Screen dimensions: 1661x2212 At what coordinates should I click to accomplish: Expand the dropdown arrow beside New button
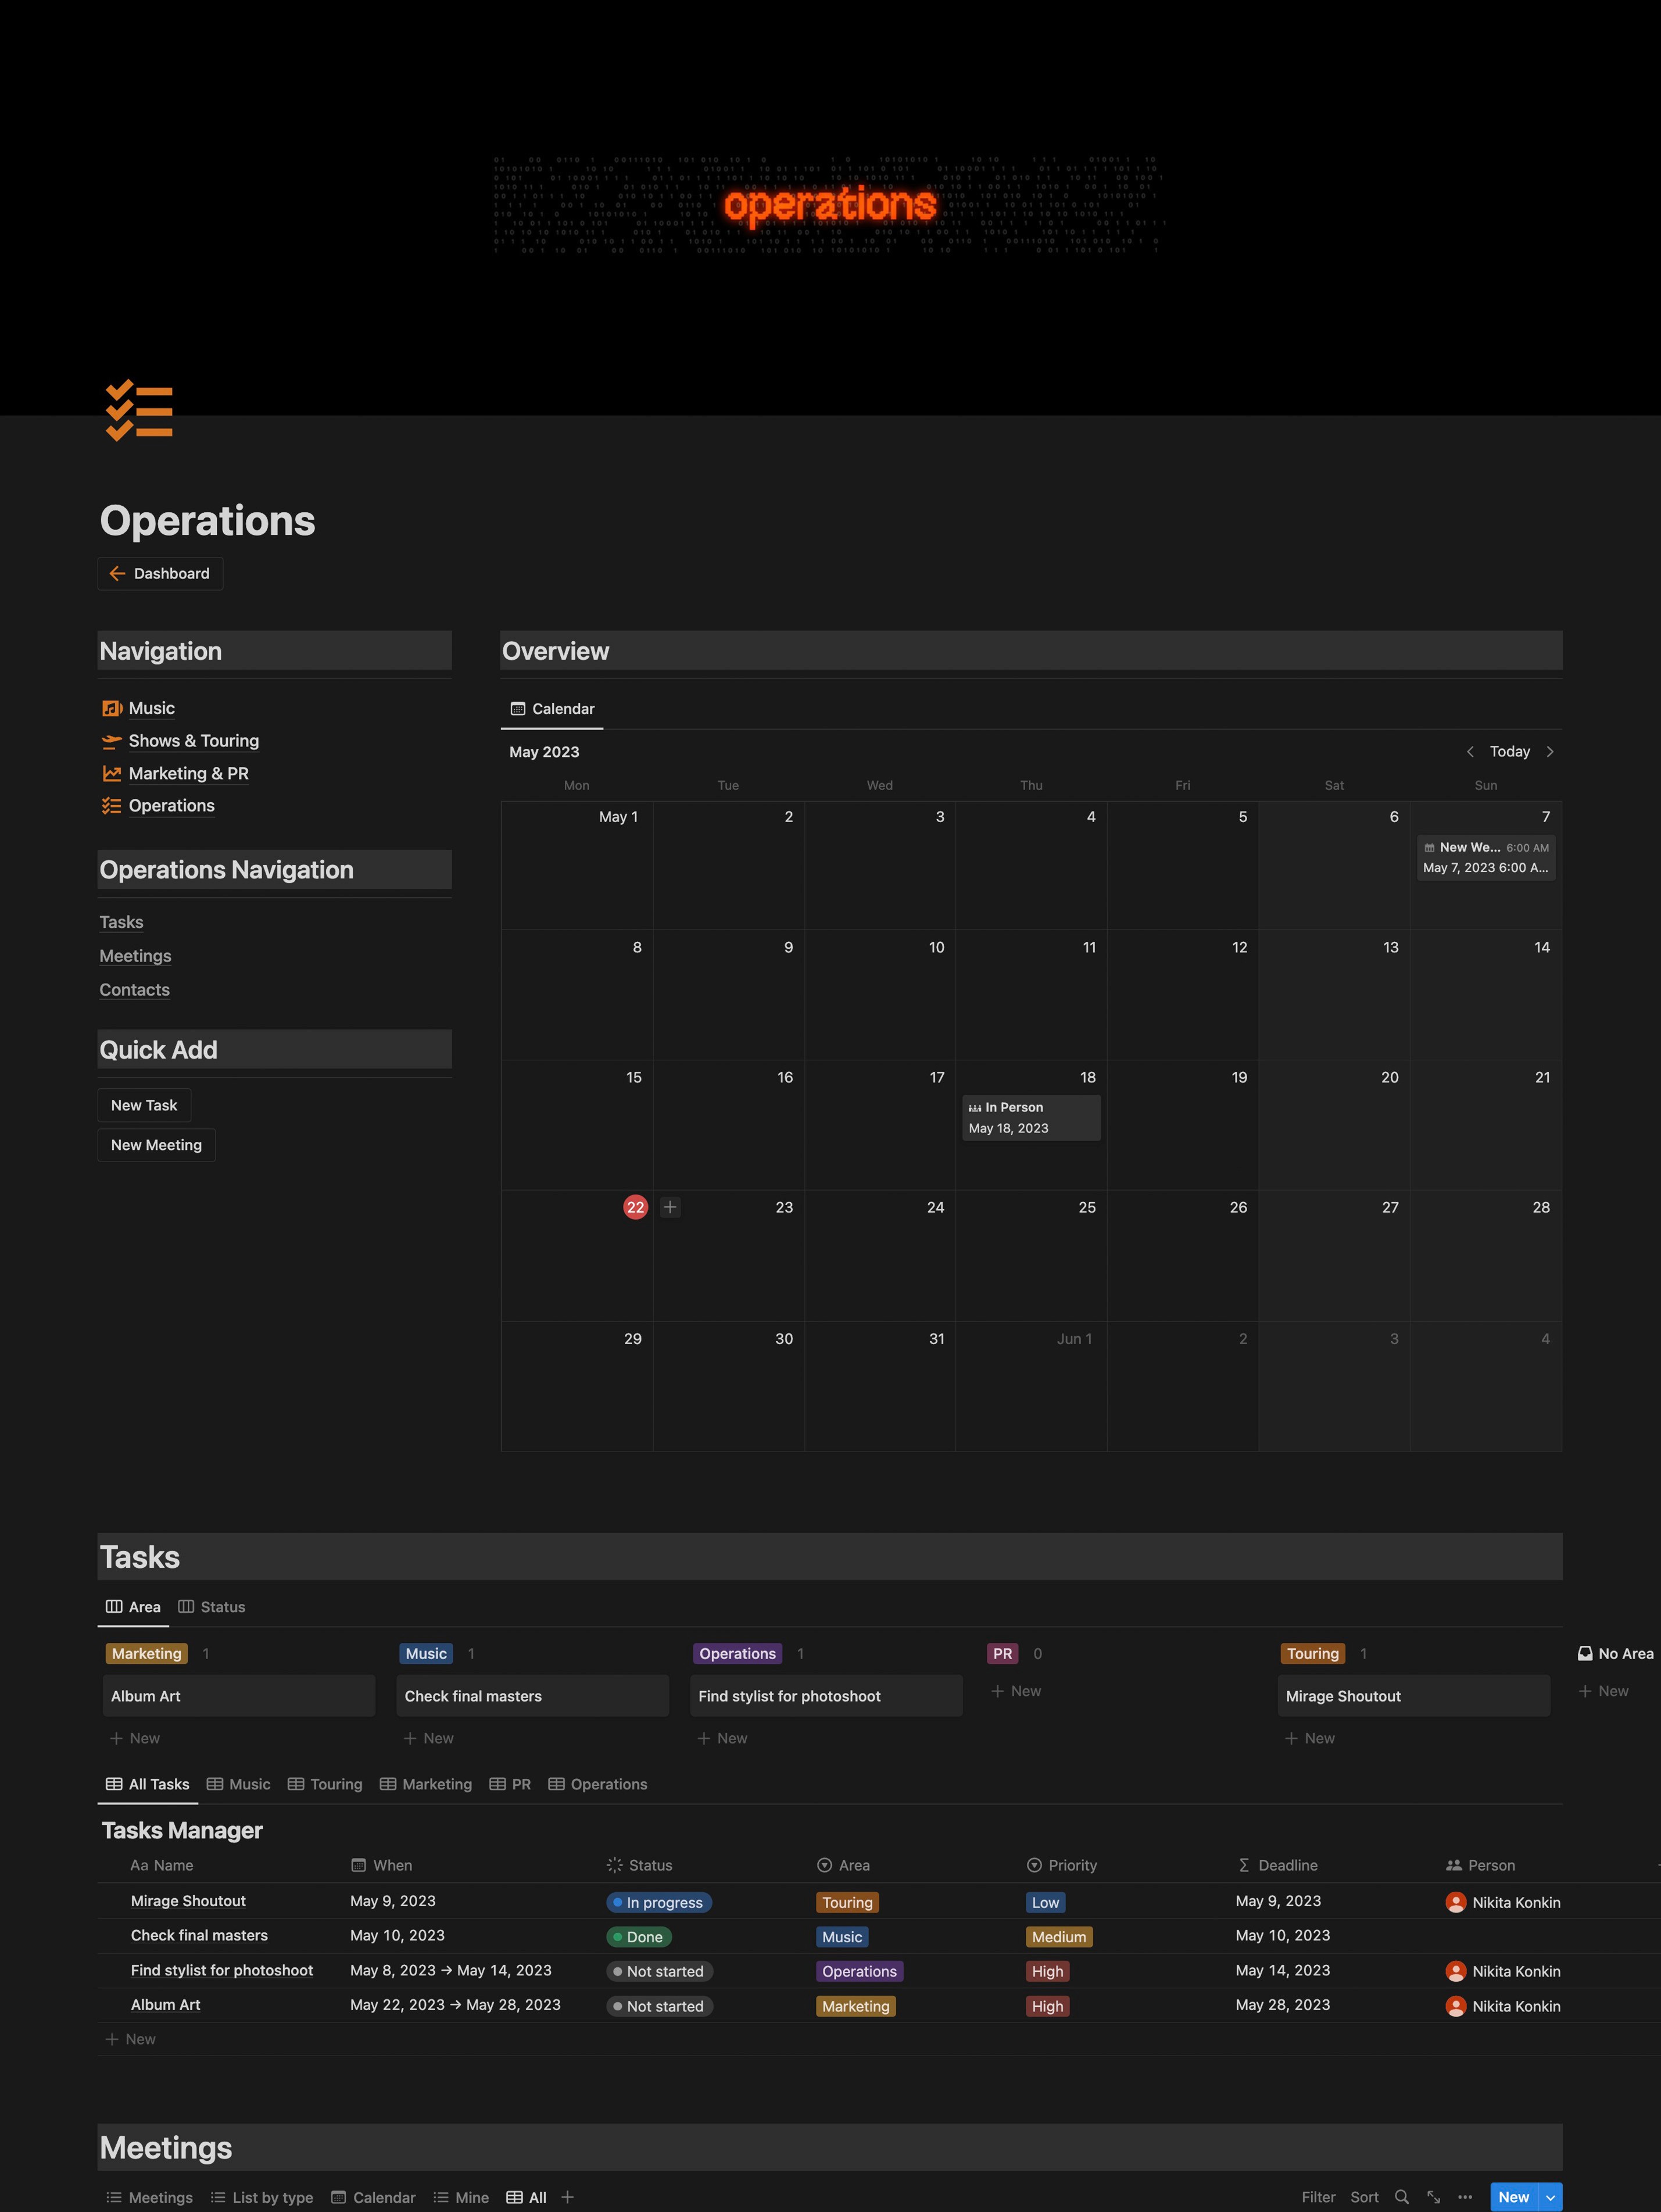[1550, 2197]
